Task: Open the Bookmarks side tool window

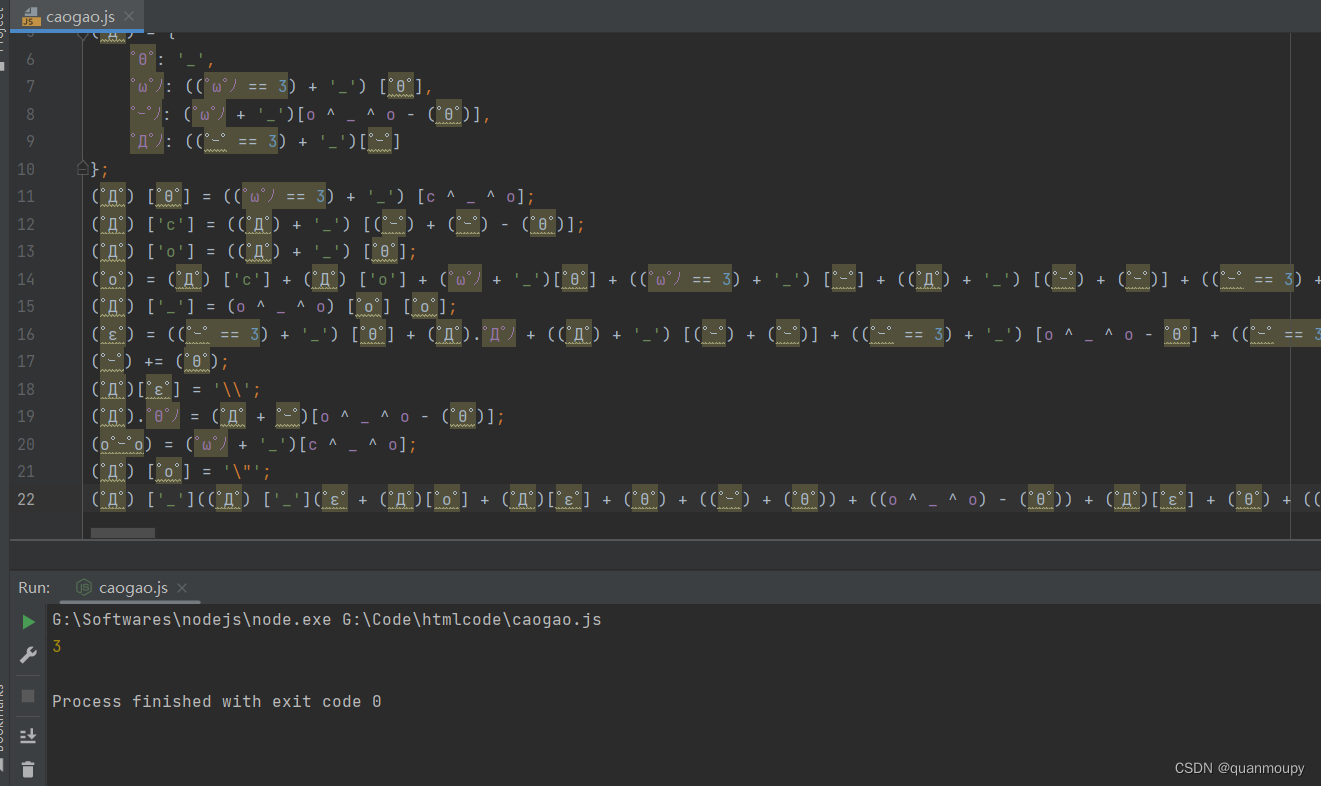Action: click(3, 716)
